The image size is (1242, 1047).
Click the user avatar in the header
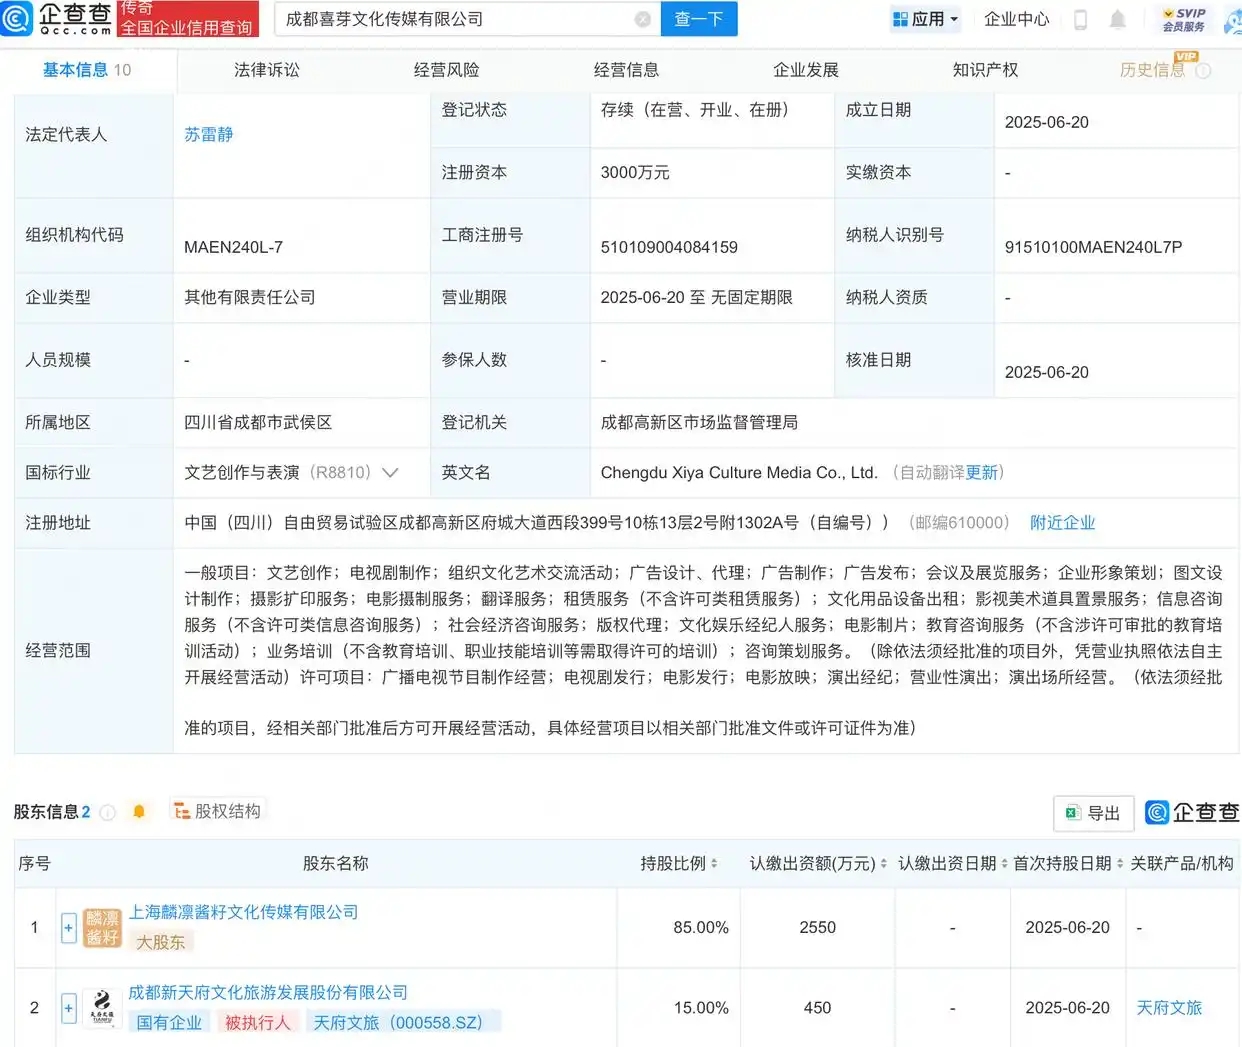click(x=1233, y=19)
